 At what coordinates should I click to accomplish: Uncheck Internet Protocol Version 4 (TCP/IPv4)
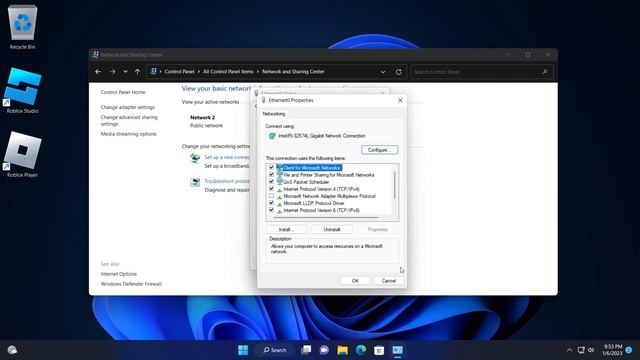[271, 189]
